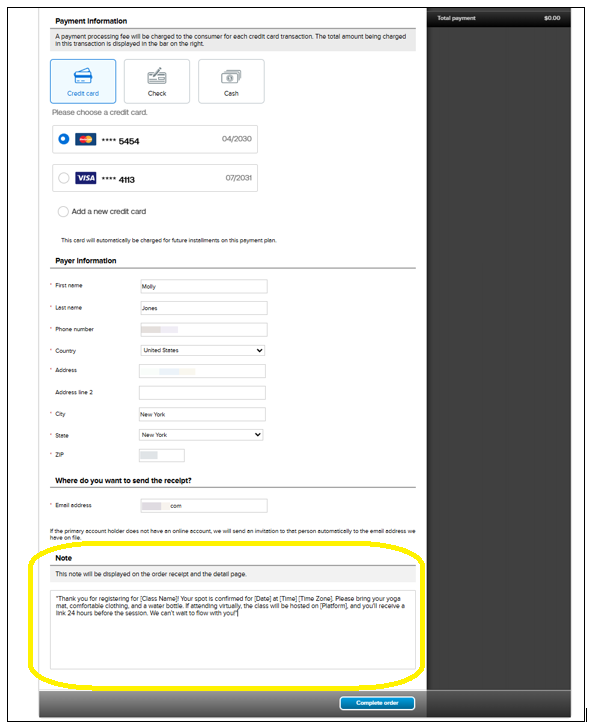This screenshot has height=726, width=591.
Task: Select the Credit card payment icon
Action: pyautogui.click(x=83, y=76)
